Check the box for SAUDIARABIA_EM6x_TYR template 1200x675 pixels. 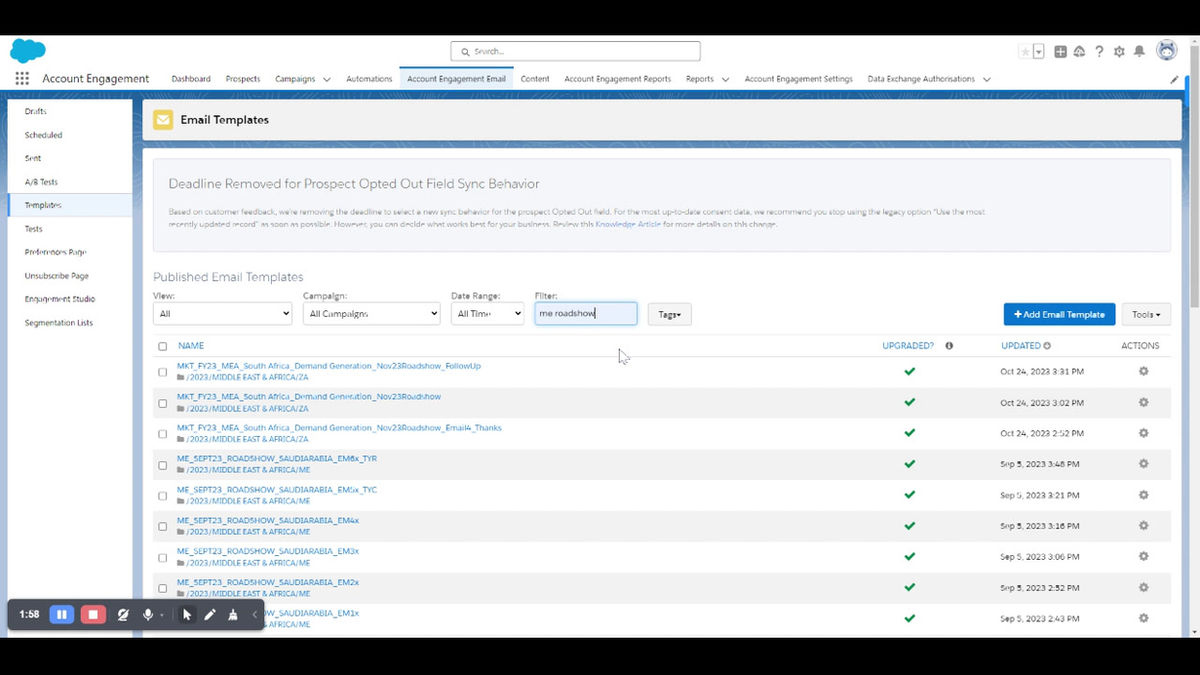[x=163, y=465]
